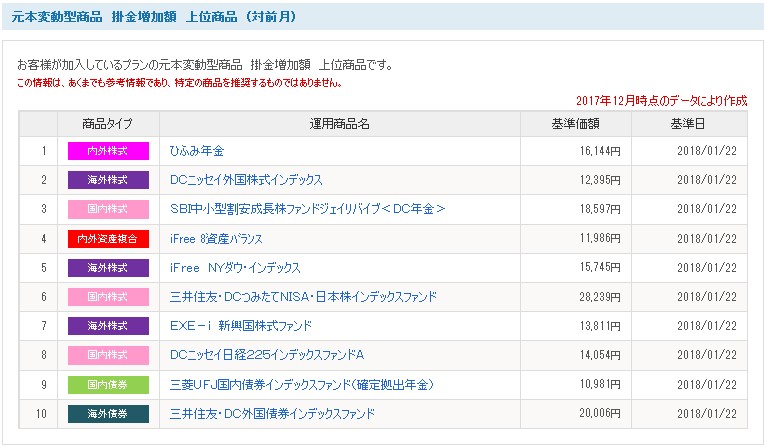The image size is (767, 448).
Task: Click the red disclaimer text この情報は
Action: tap(180, 83)
